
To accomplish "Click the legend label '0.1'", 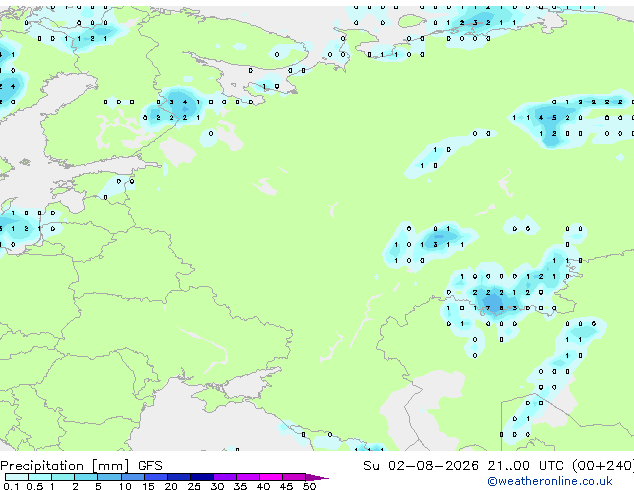I will pos(11,486).
